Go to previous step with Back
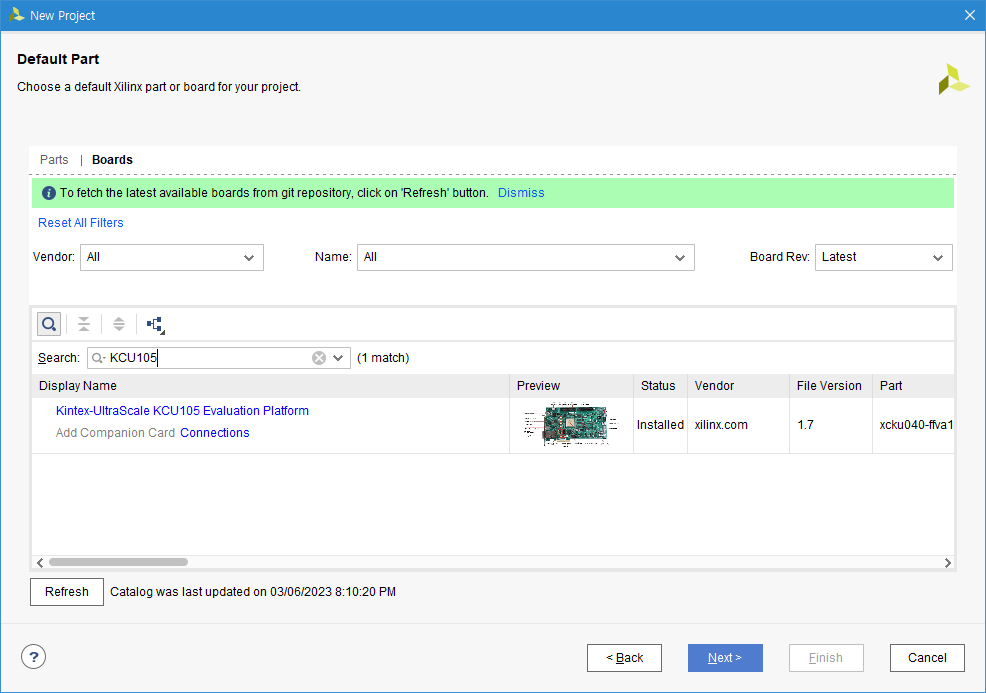Image resolution: width=986 pixels, height=693 pixels. tap(624, 658)
